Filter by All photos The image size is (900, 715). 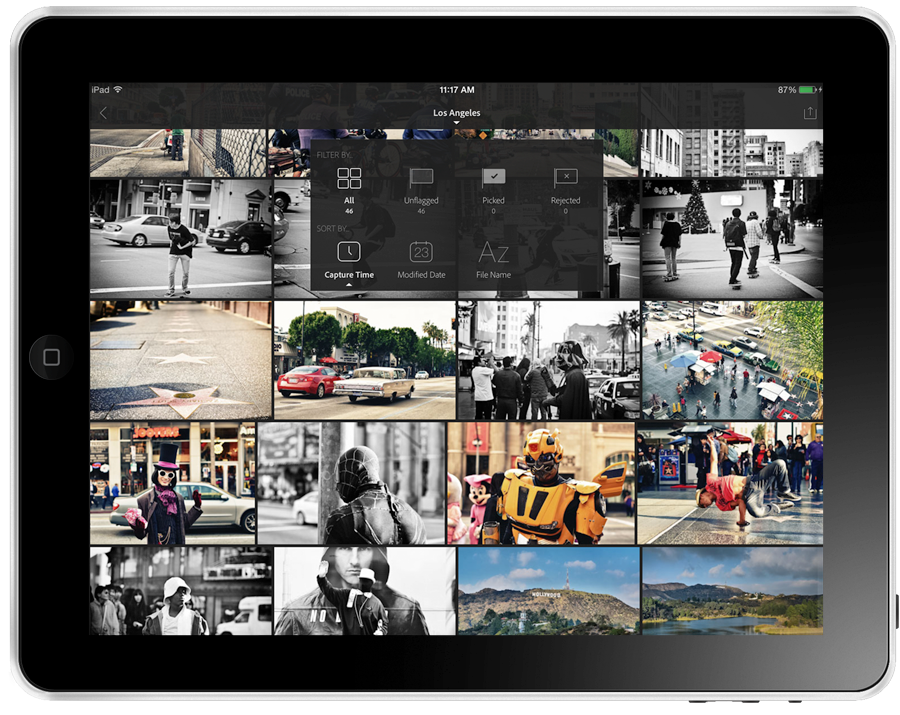coord(349,191)
